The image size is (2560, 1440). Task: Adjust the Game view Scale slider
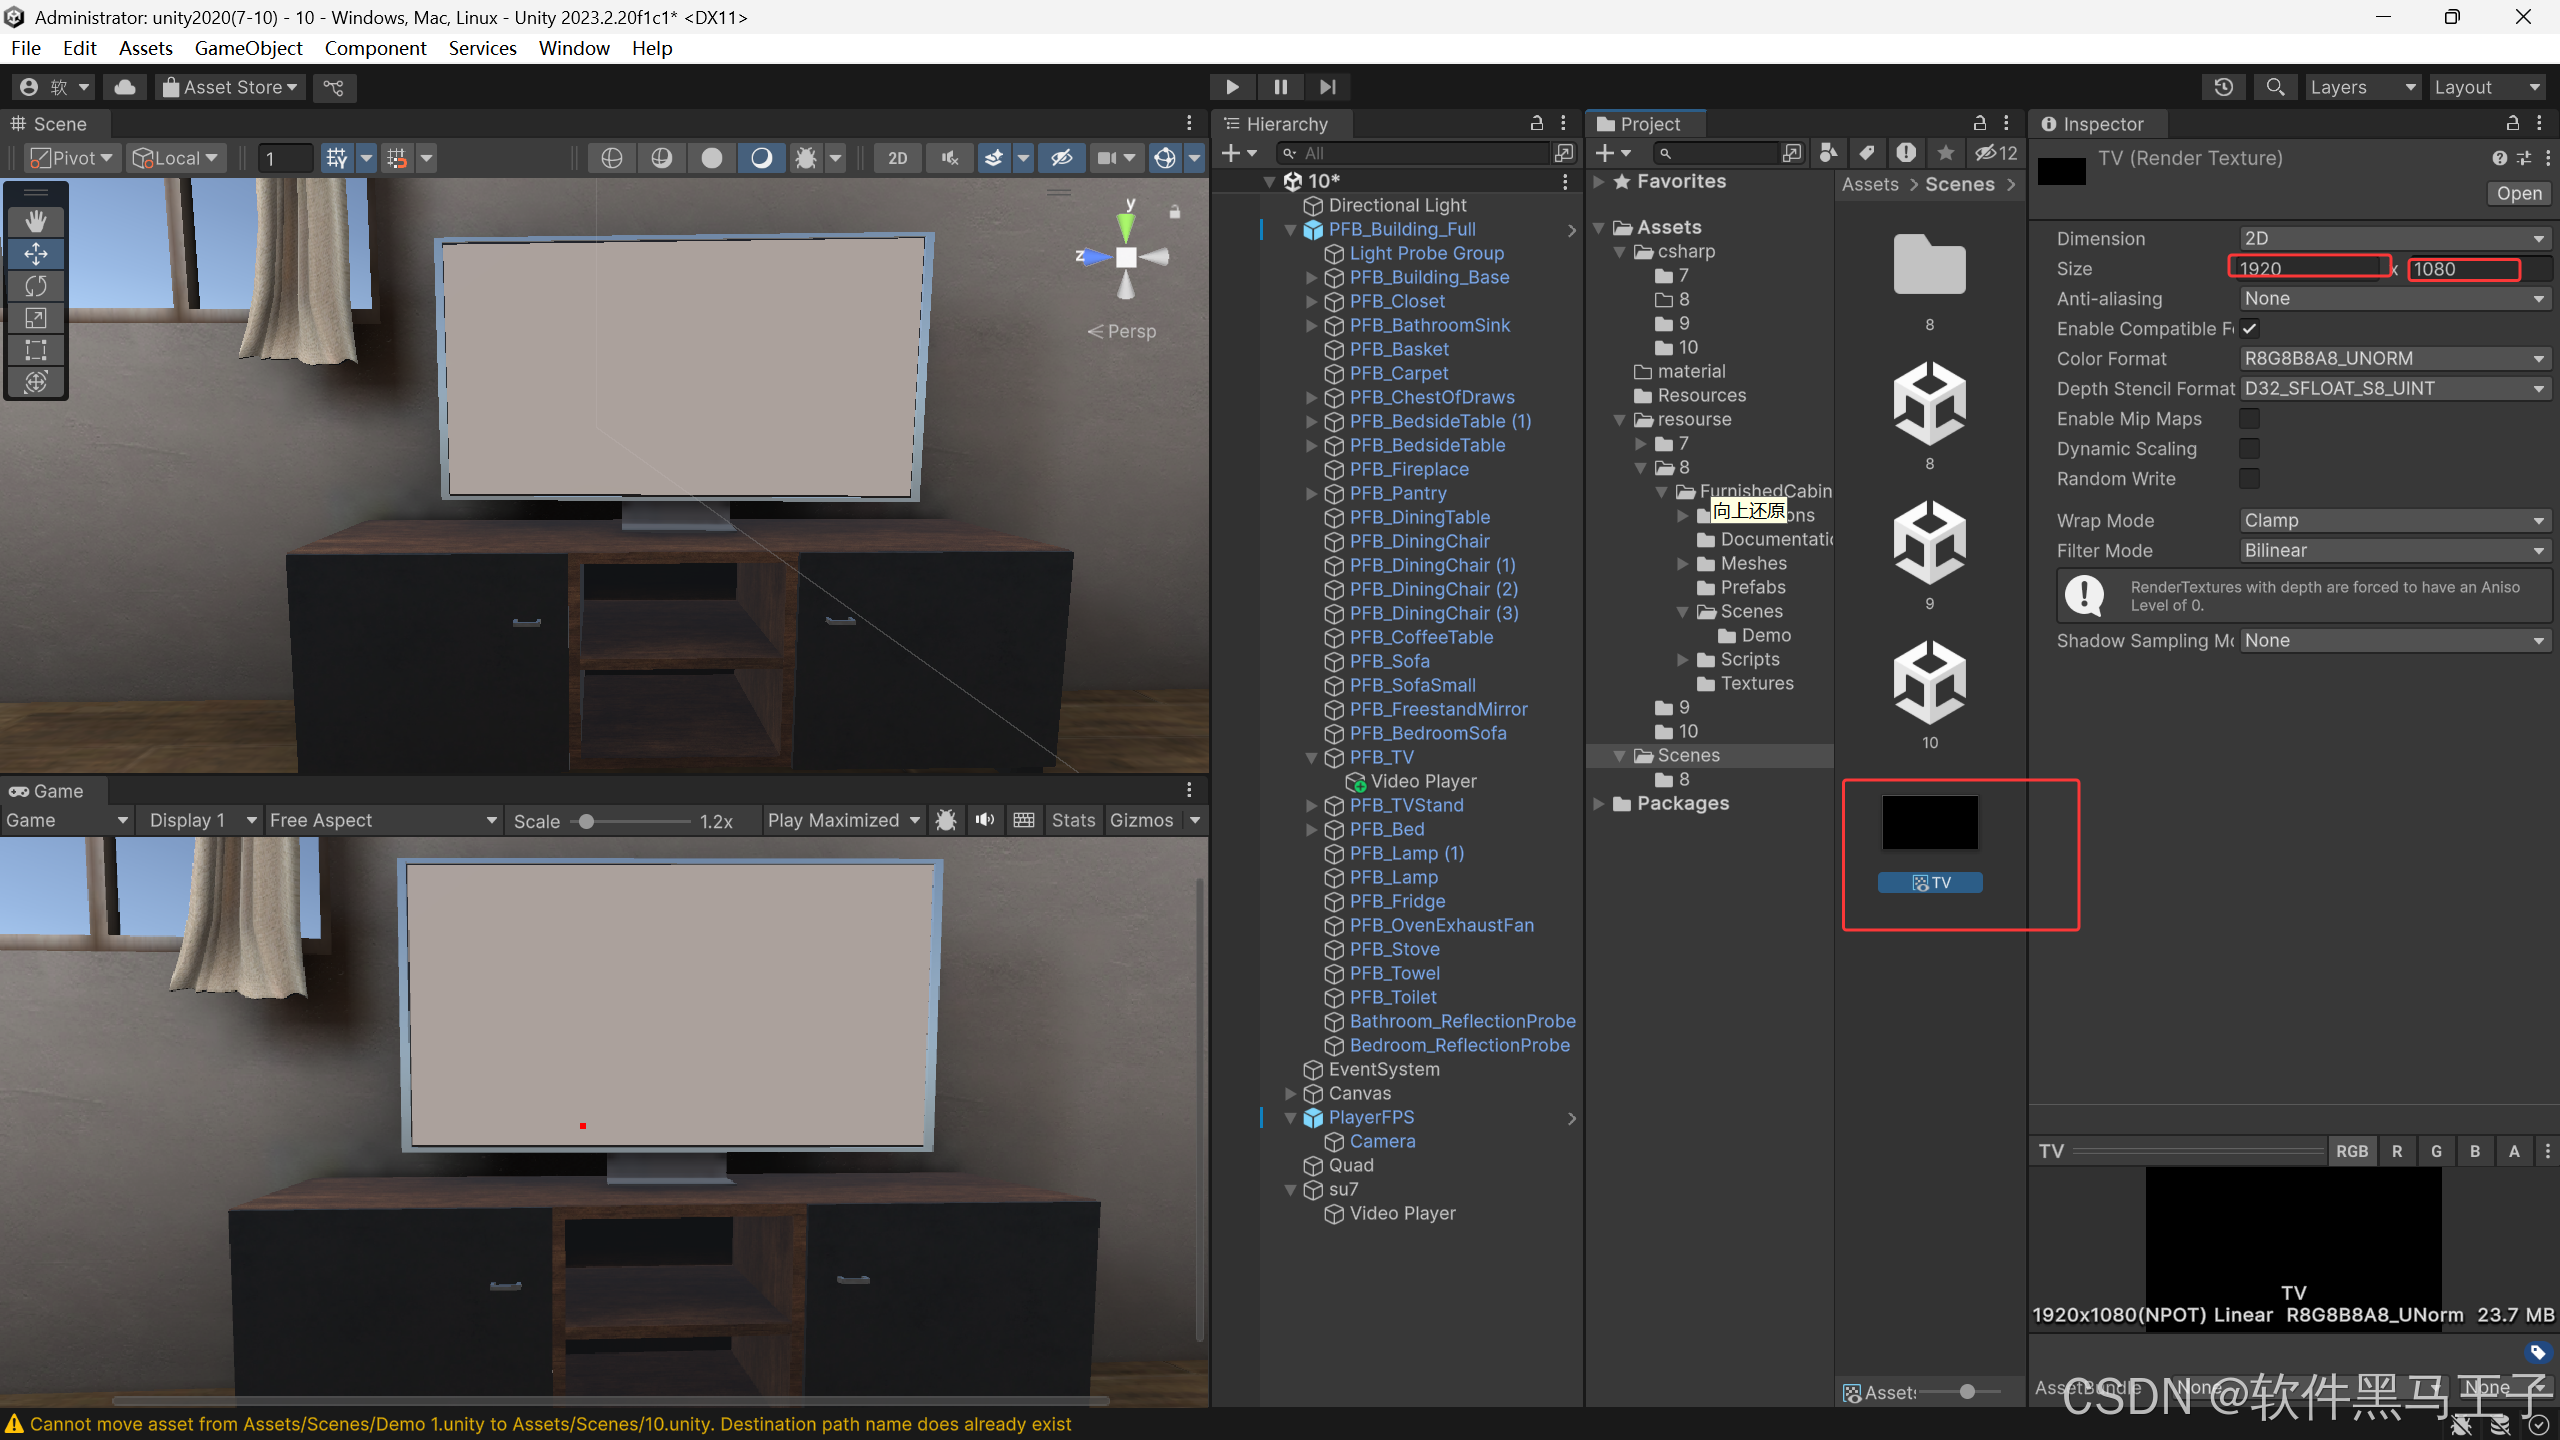[x=587, y=821]
